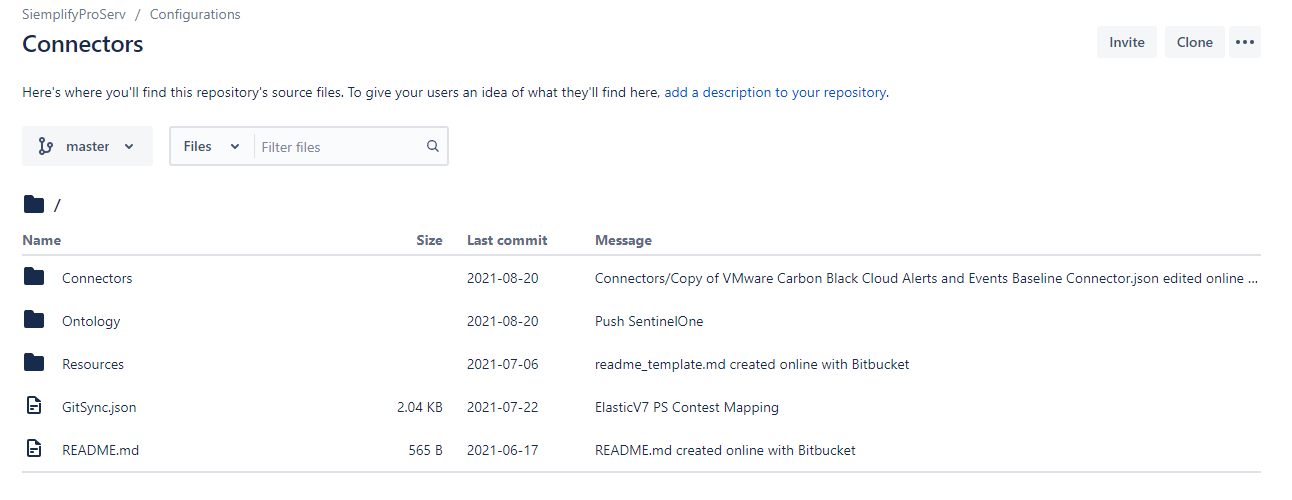This screenshot has width=1292, height=500.
Task: Click the Resources folder icon
Action: click(34, 363)
